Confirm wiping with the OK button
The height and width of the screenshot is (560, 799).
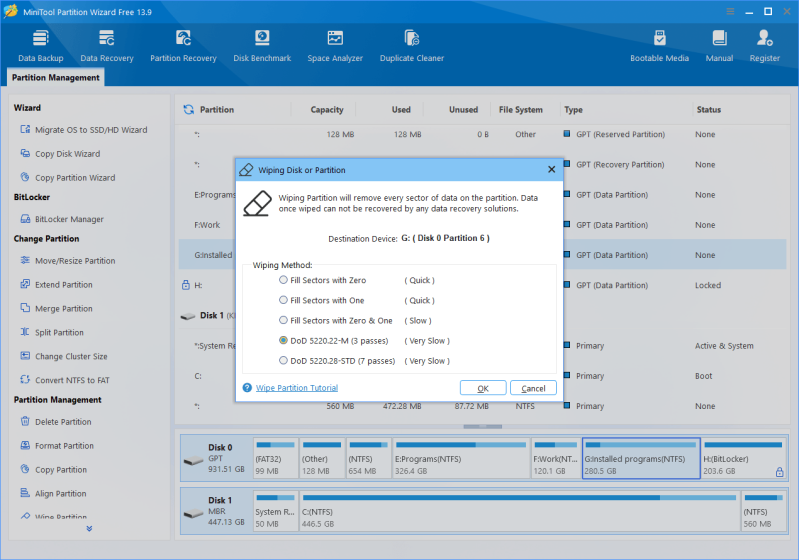point(483,388)
